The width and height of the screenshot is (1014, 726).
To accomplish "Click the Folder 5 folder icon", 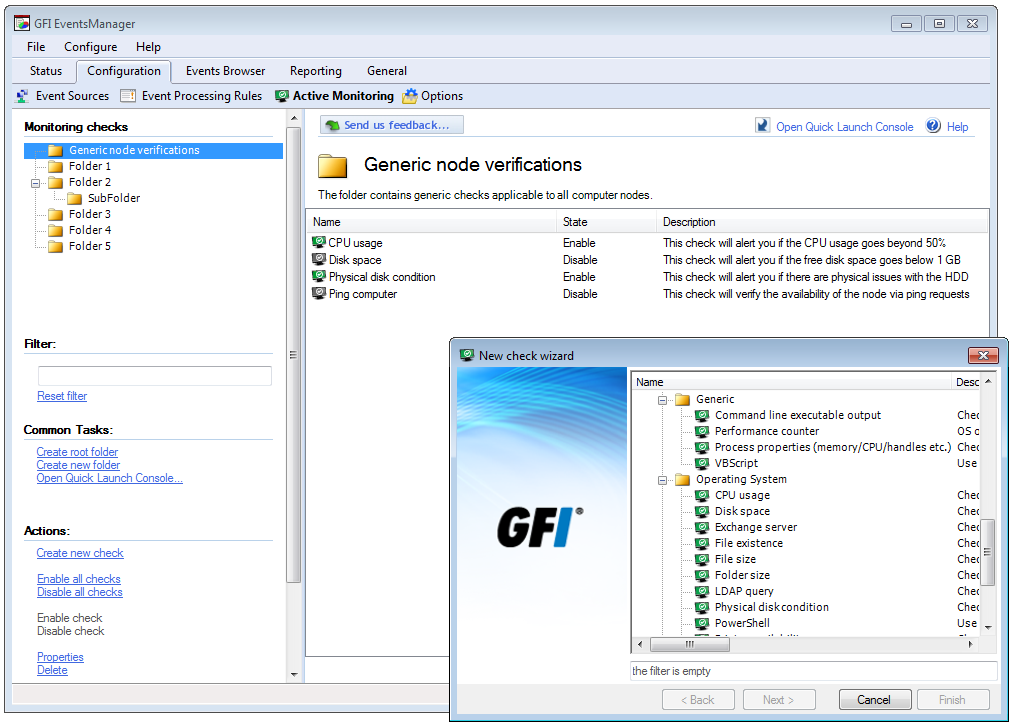I will point(56,246).
